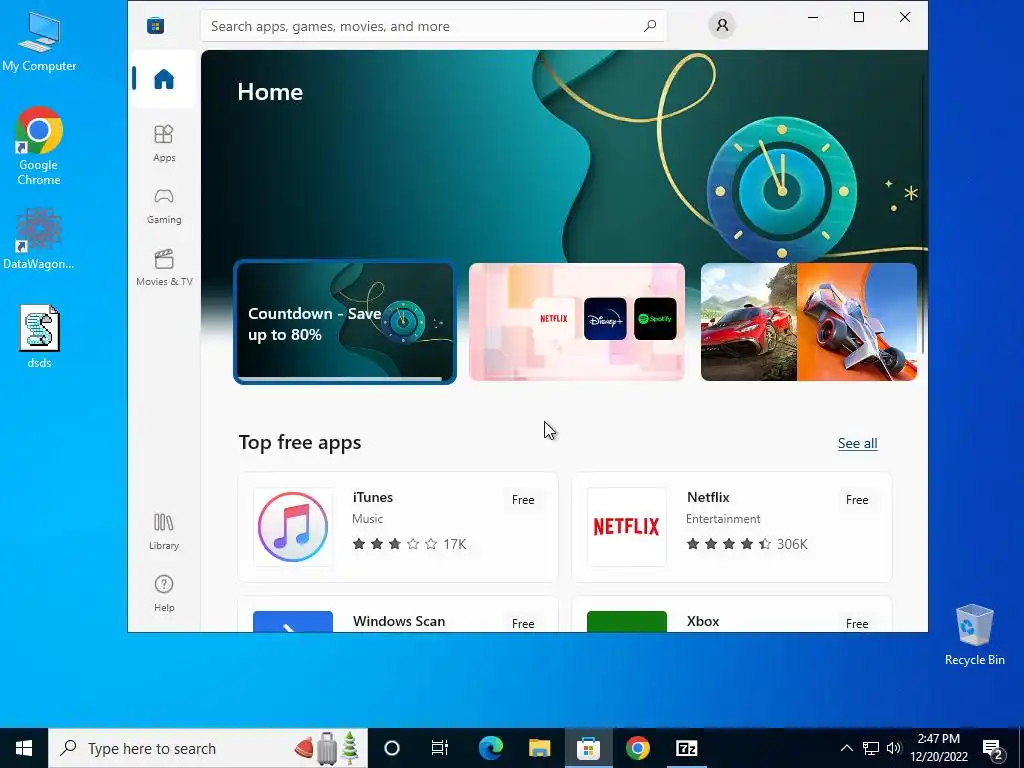Open the Library in sidebar
Viewport: 1024px width, 768px height.
point(164,532)
